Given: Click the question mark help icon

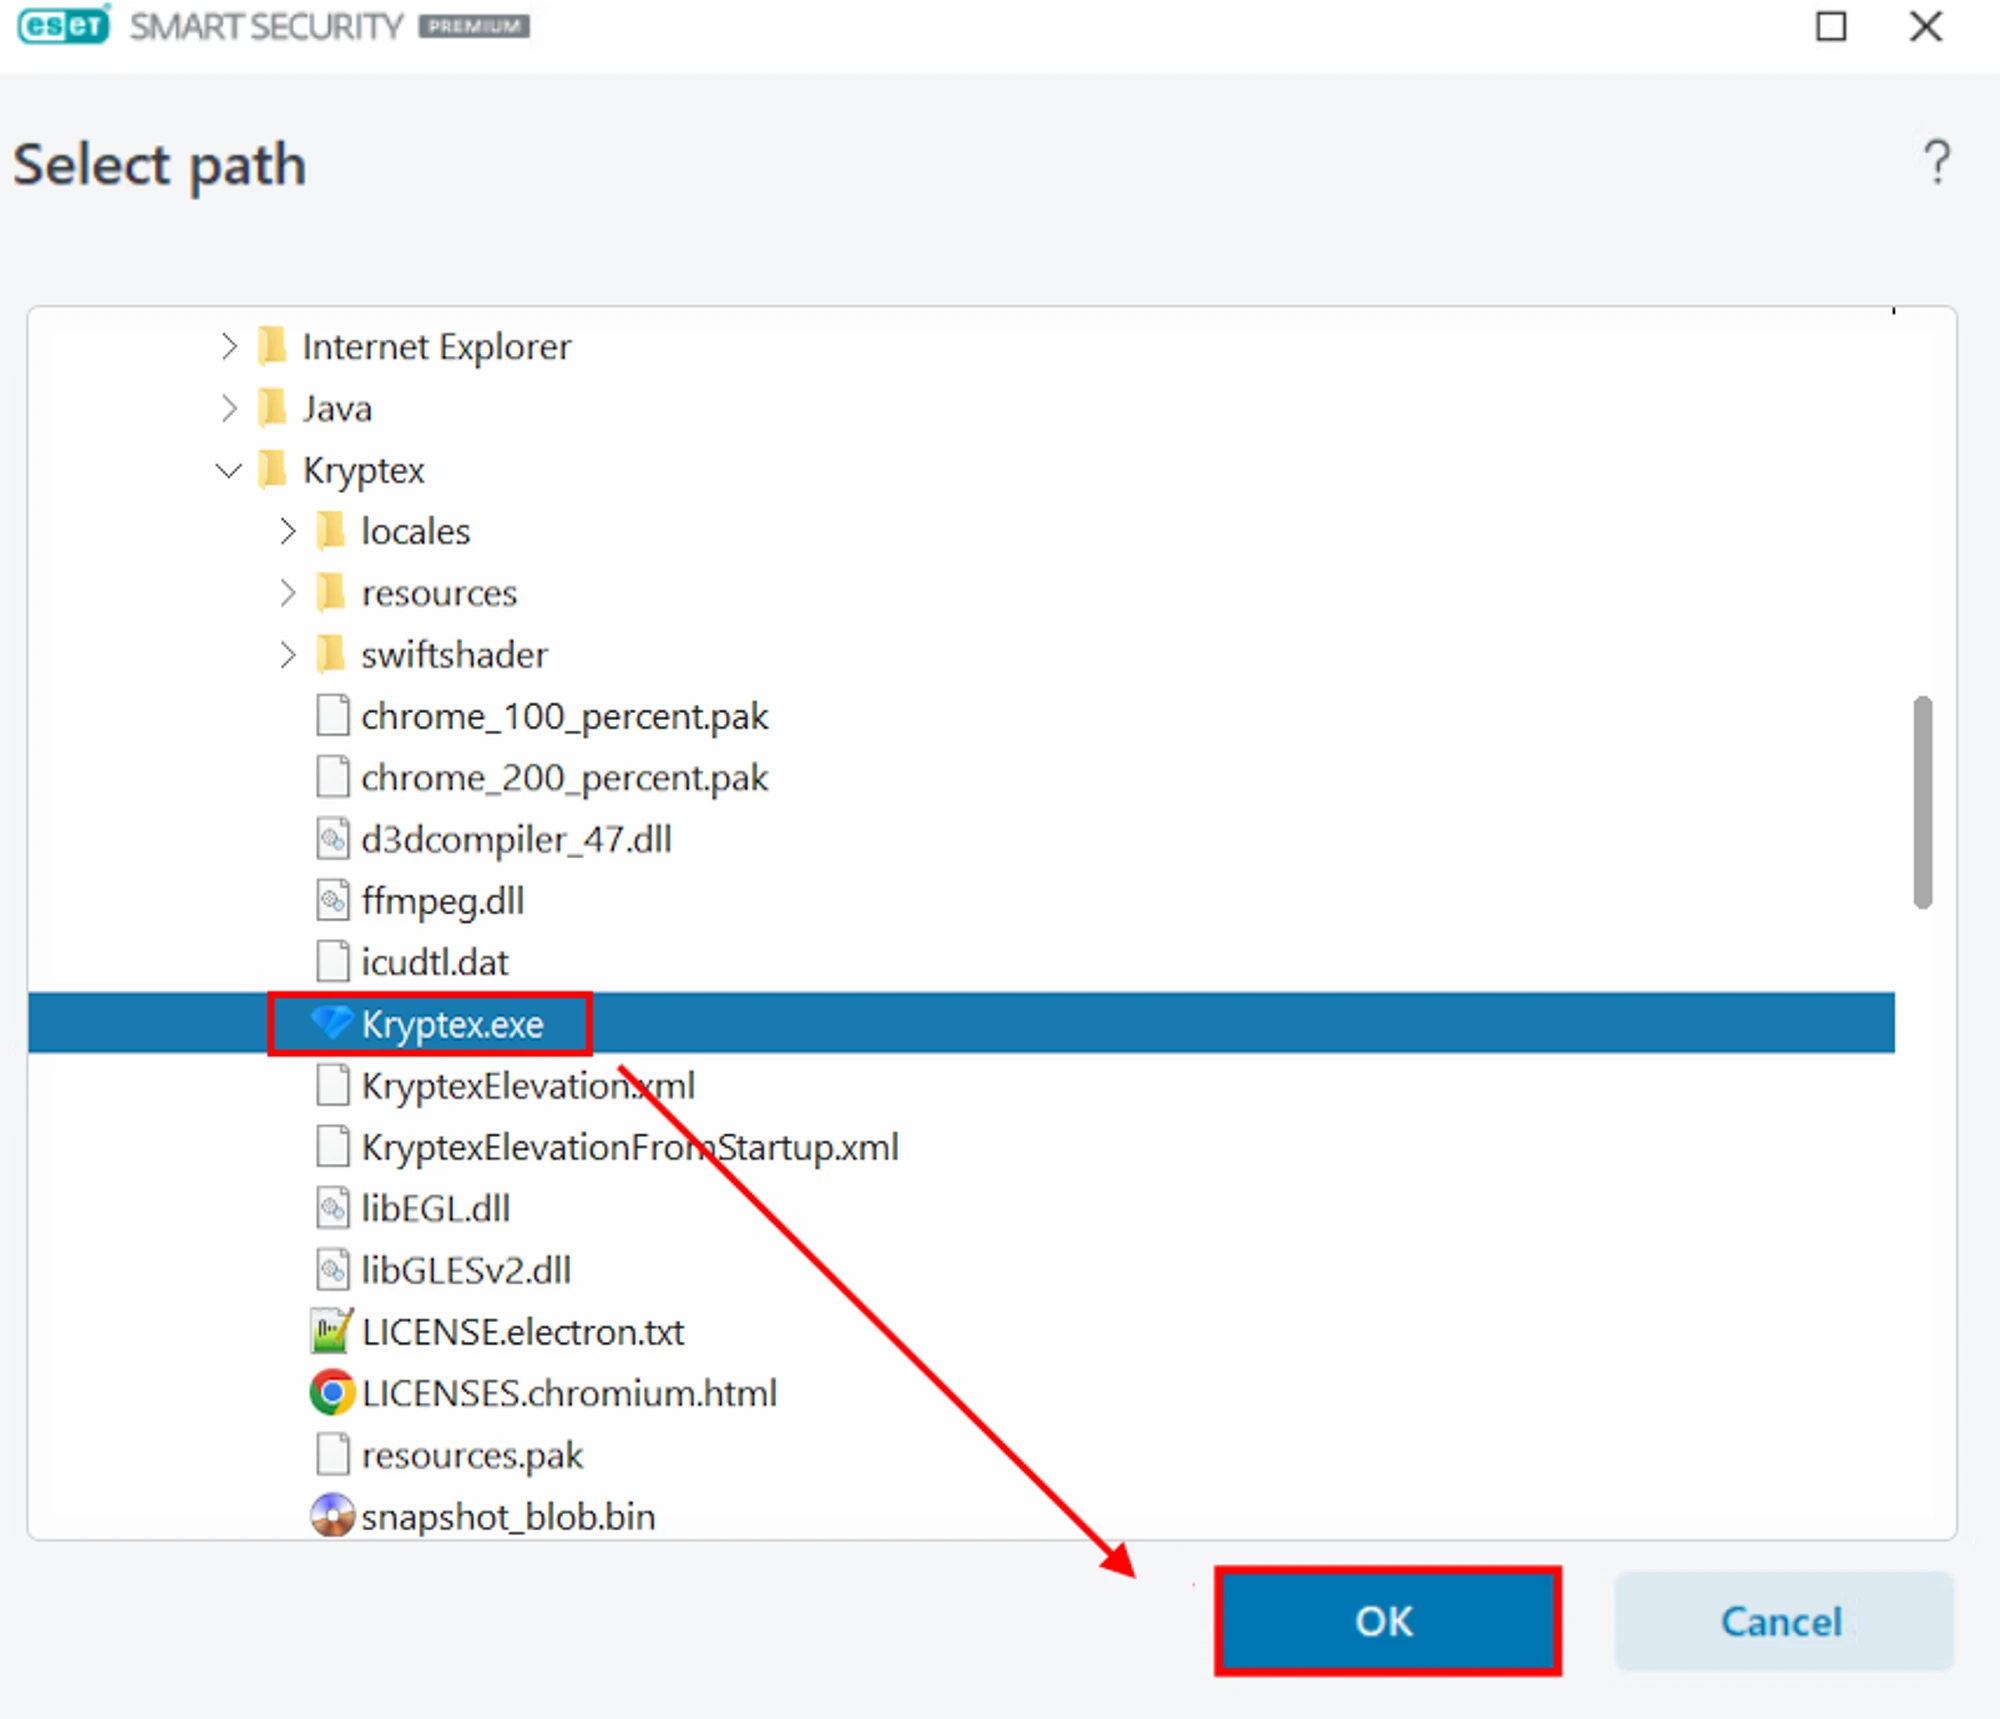Looking at the screenshot, I should 1937,162.
